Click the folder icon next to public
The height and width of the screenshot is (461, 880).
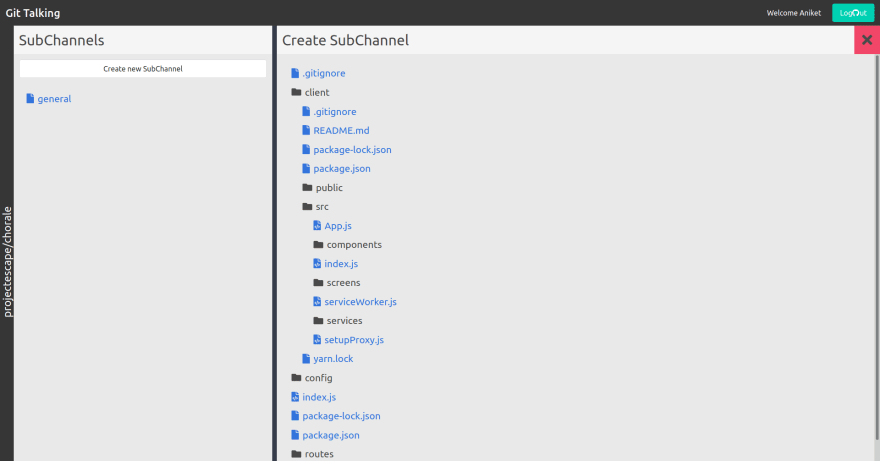click(307, 188)
